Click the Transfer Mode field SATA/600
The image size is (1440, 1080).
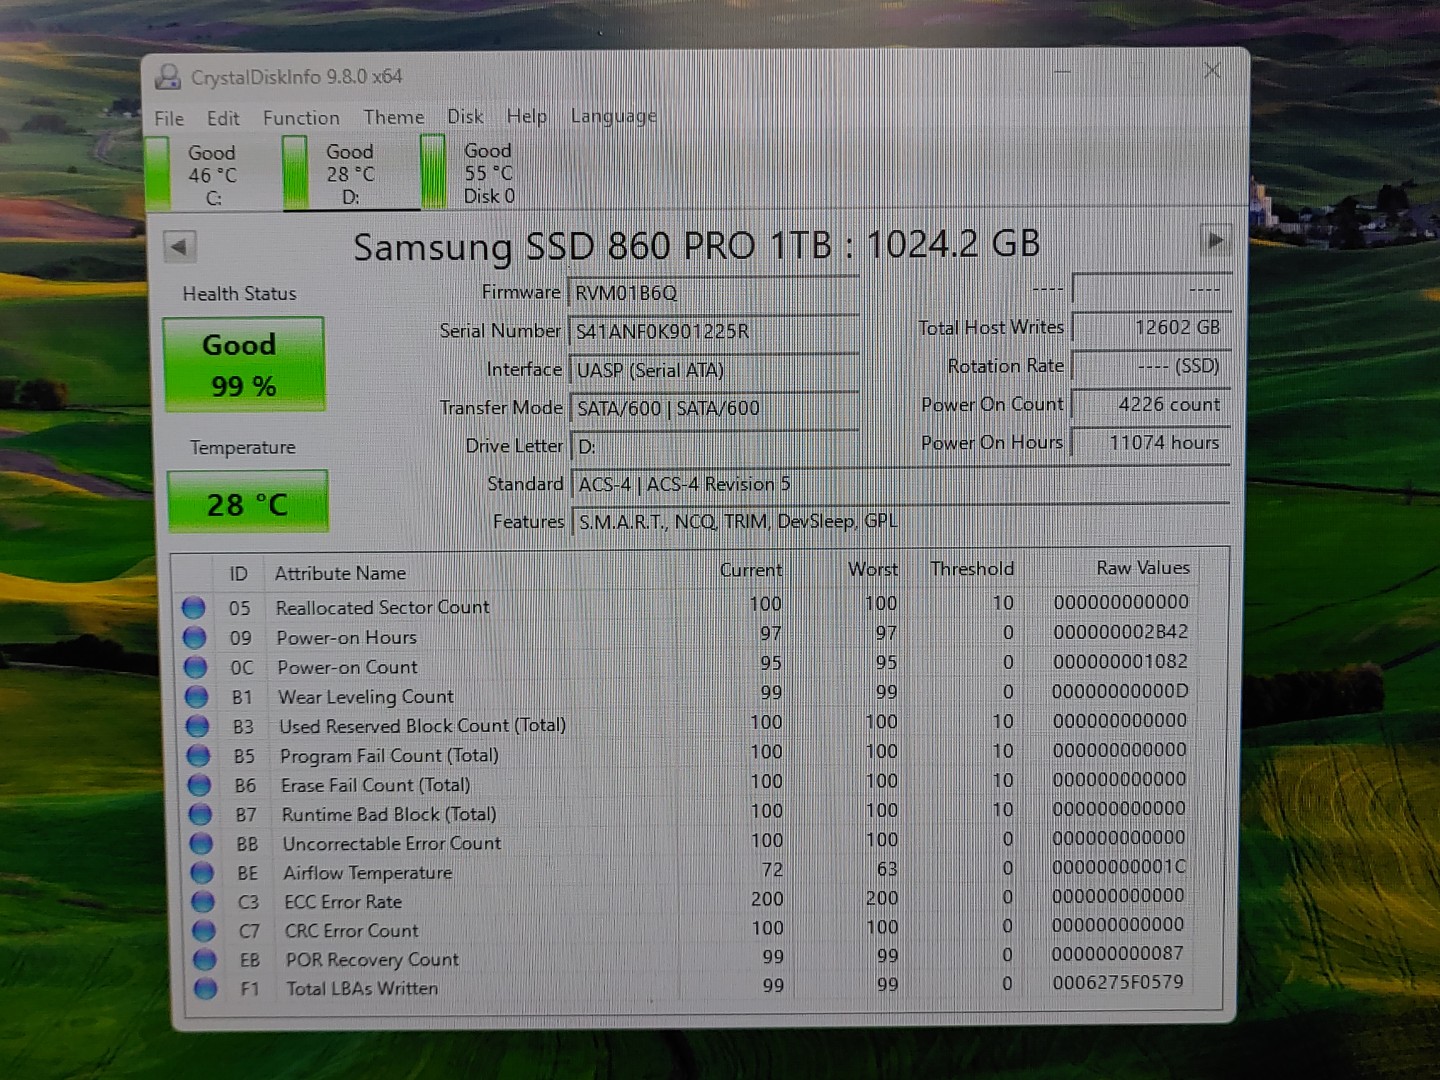(714, 408)
